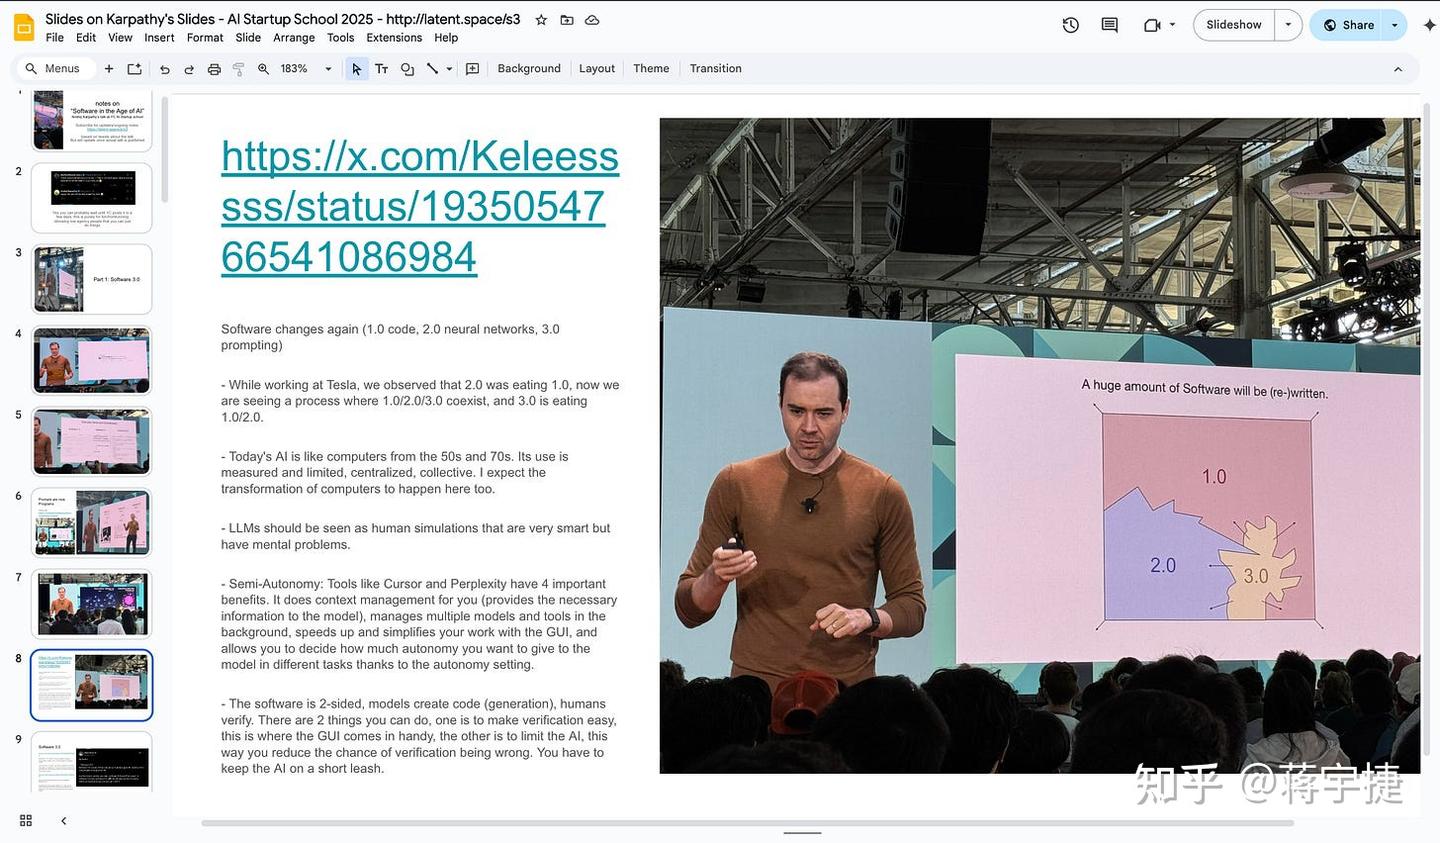Select slide 4 thumbnail in the filmstrip
This screenshot has height=843, width=1440.
pos(91,360)
